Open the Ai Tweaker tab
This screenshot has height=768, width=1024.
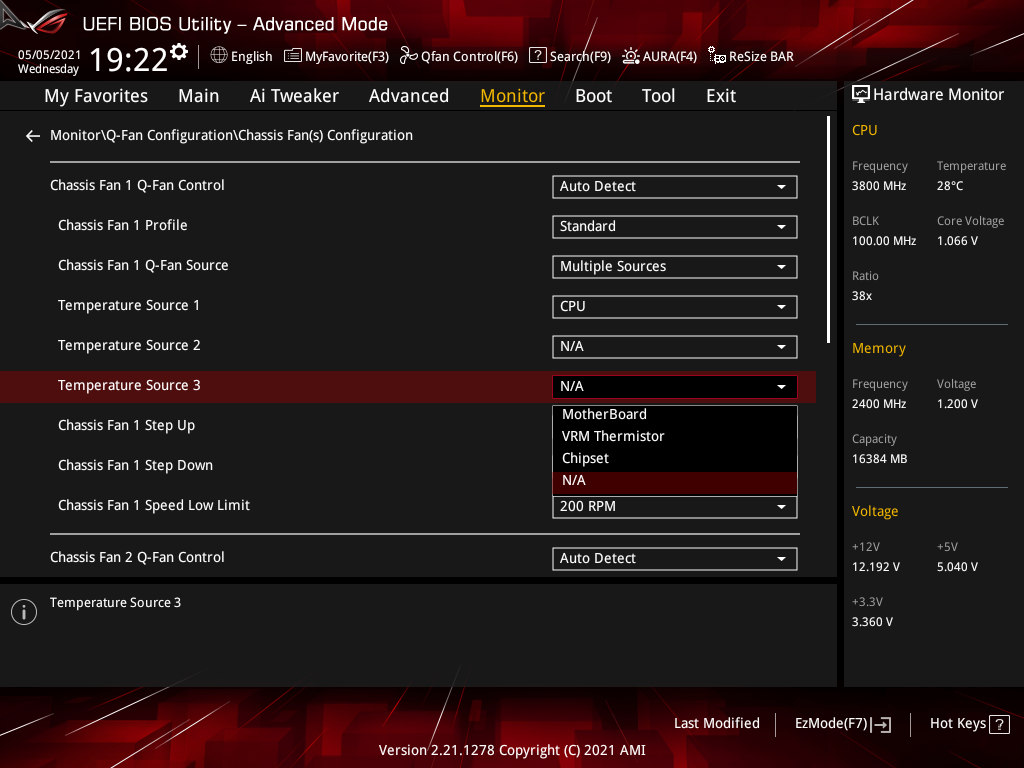click(x=294, y=96)
